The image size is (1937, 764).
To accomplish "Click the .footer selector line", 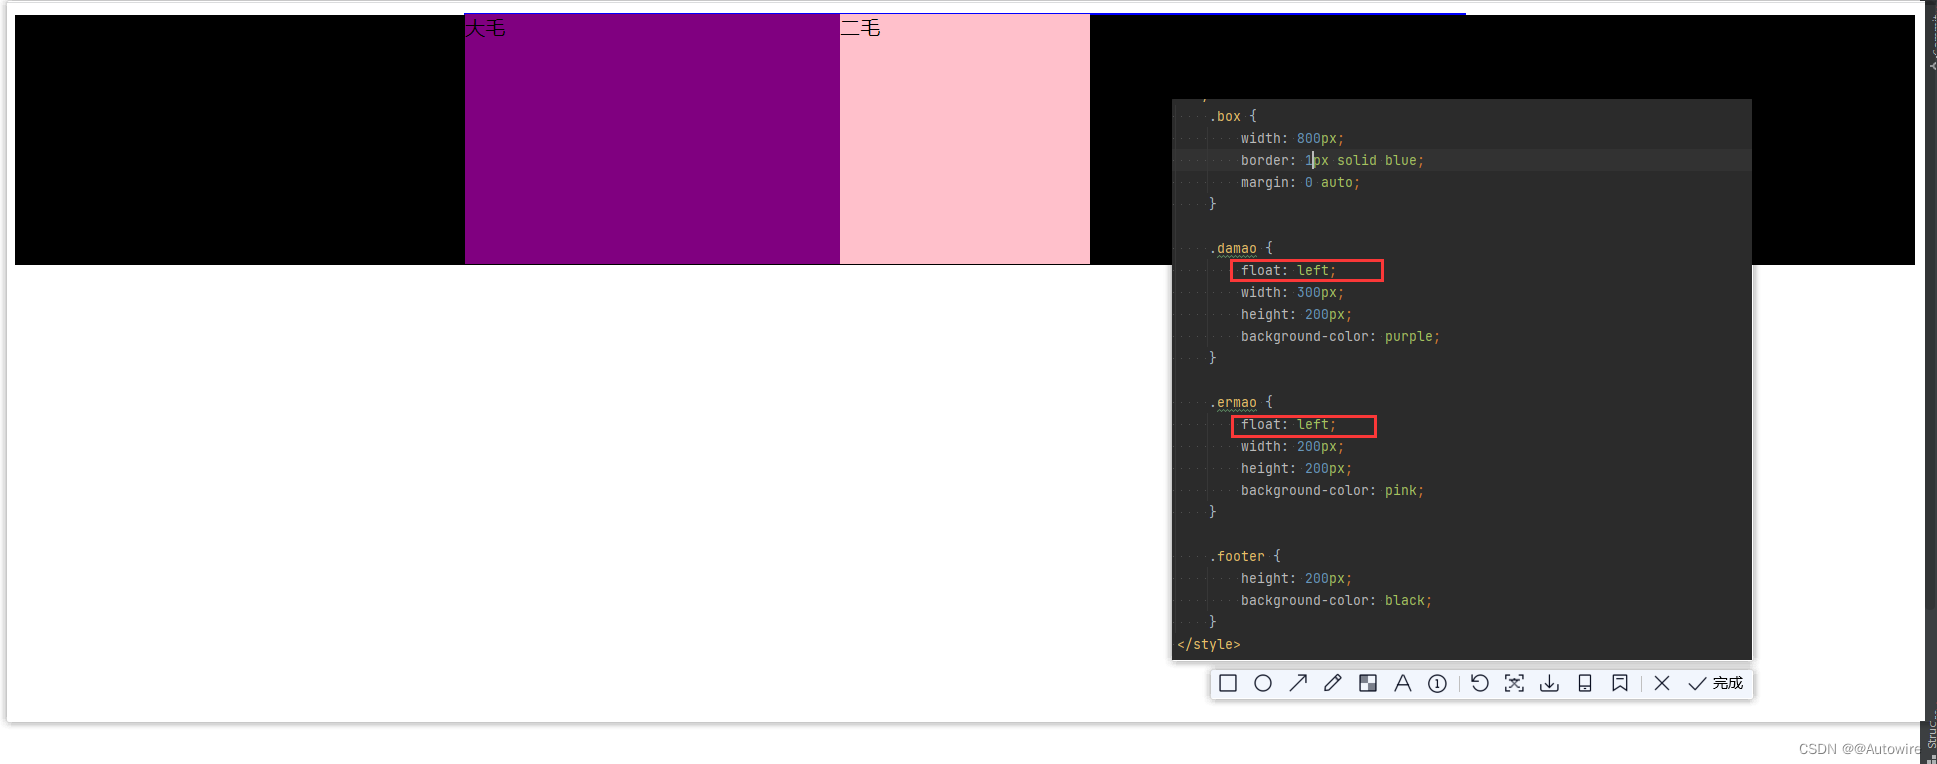I will 1245,556.
